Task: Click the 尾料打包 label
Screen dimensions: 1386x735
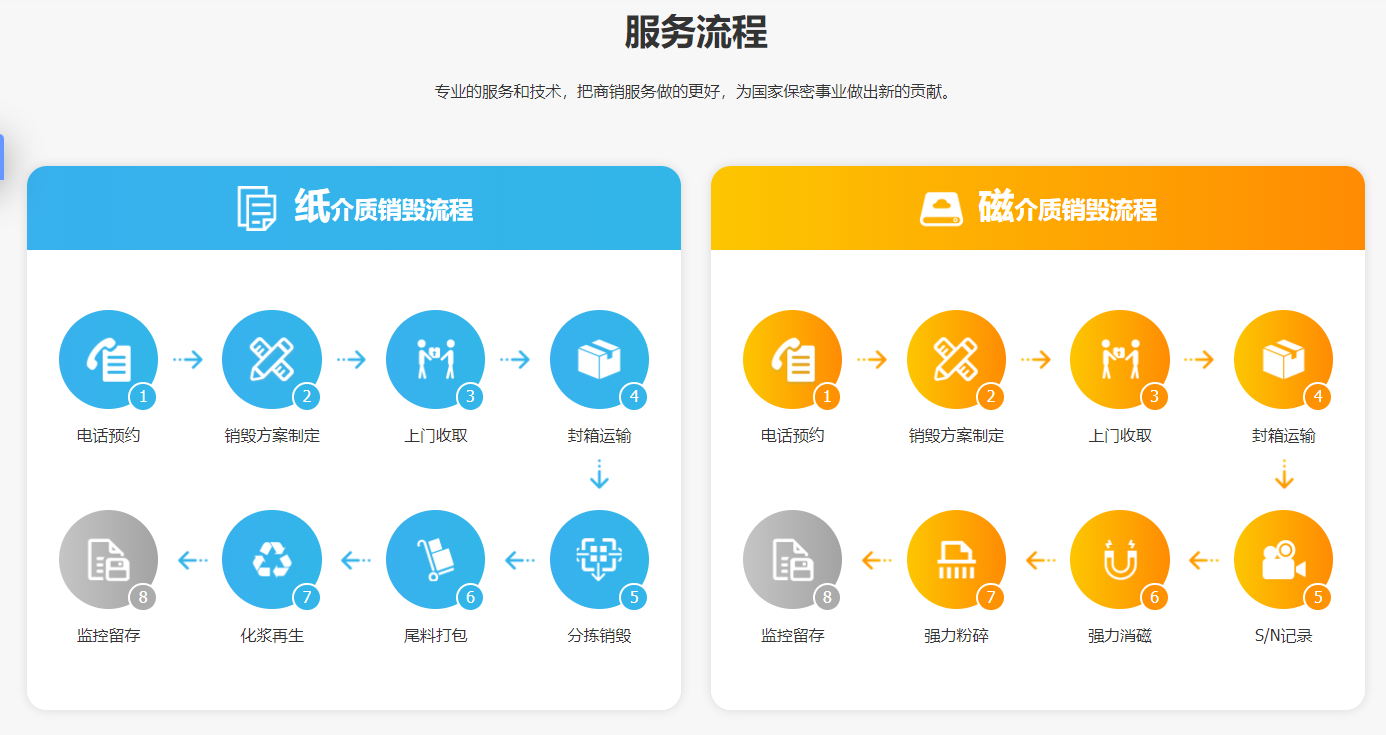Action: tap(436, 636)
